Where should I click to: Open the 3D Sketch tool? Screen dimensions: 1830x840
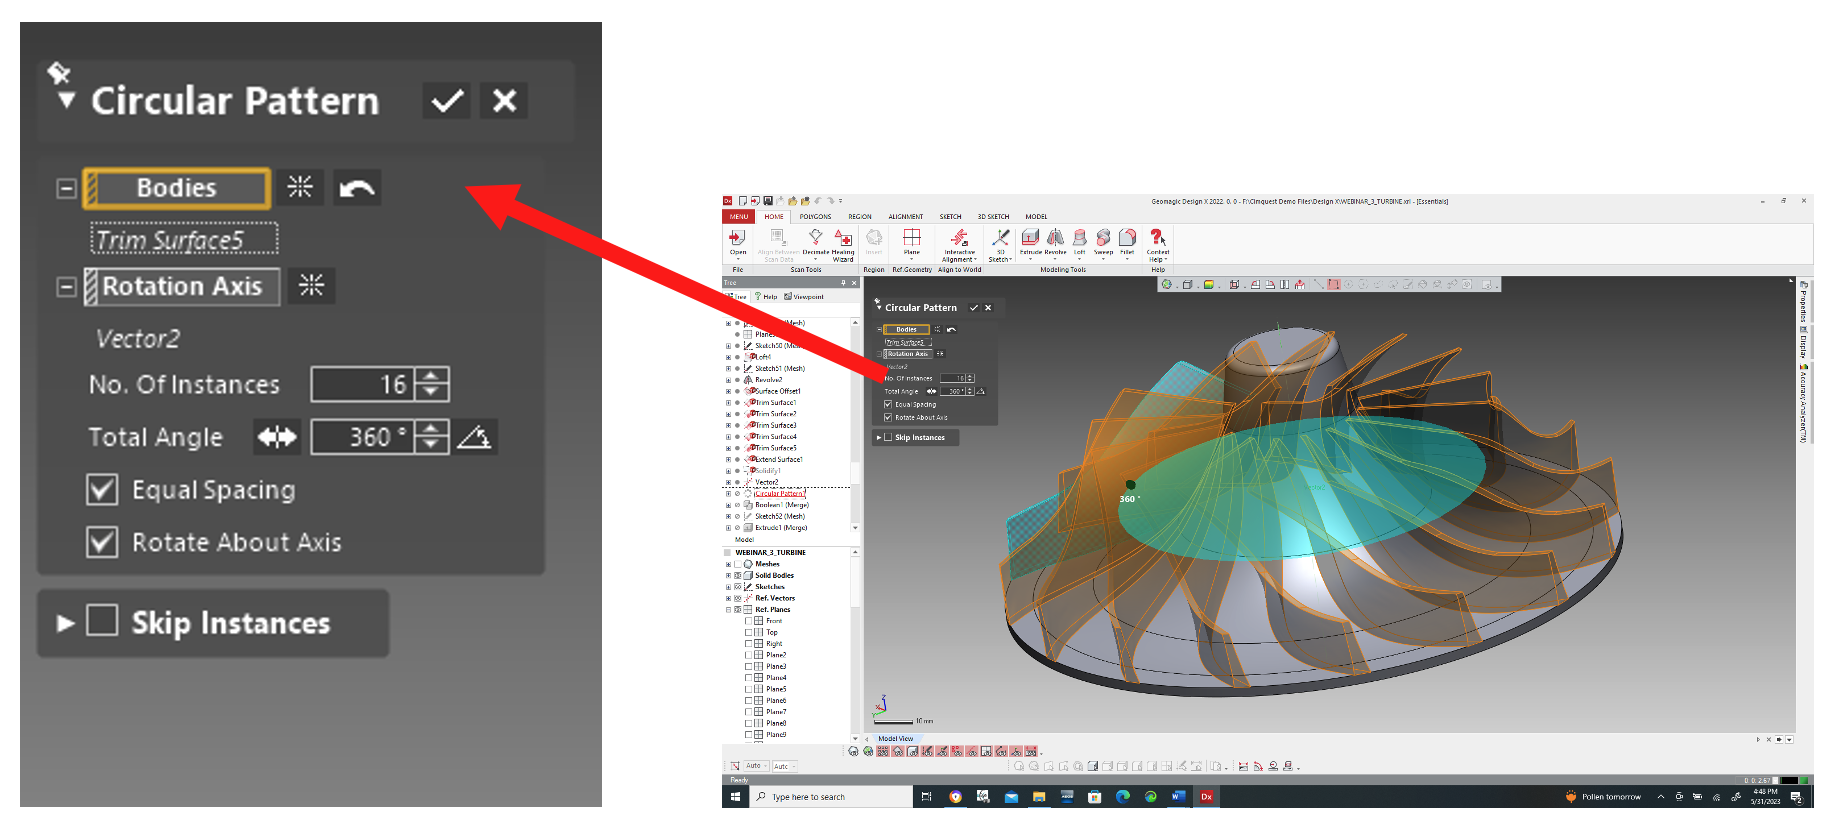coord(1000,244)
